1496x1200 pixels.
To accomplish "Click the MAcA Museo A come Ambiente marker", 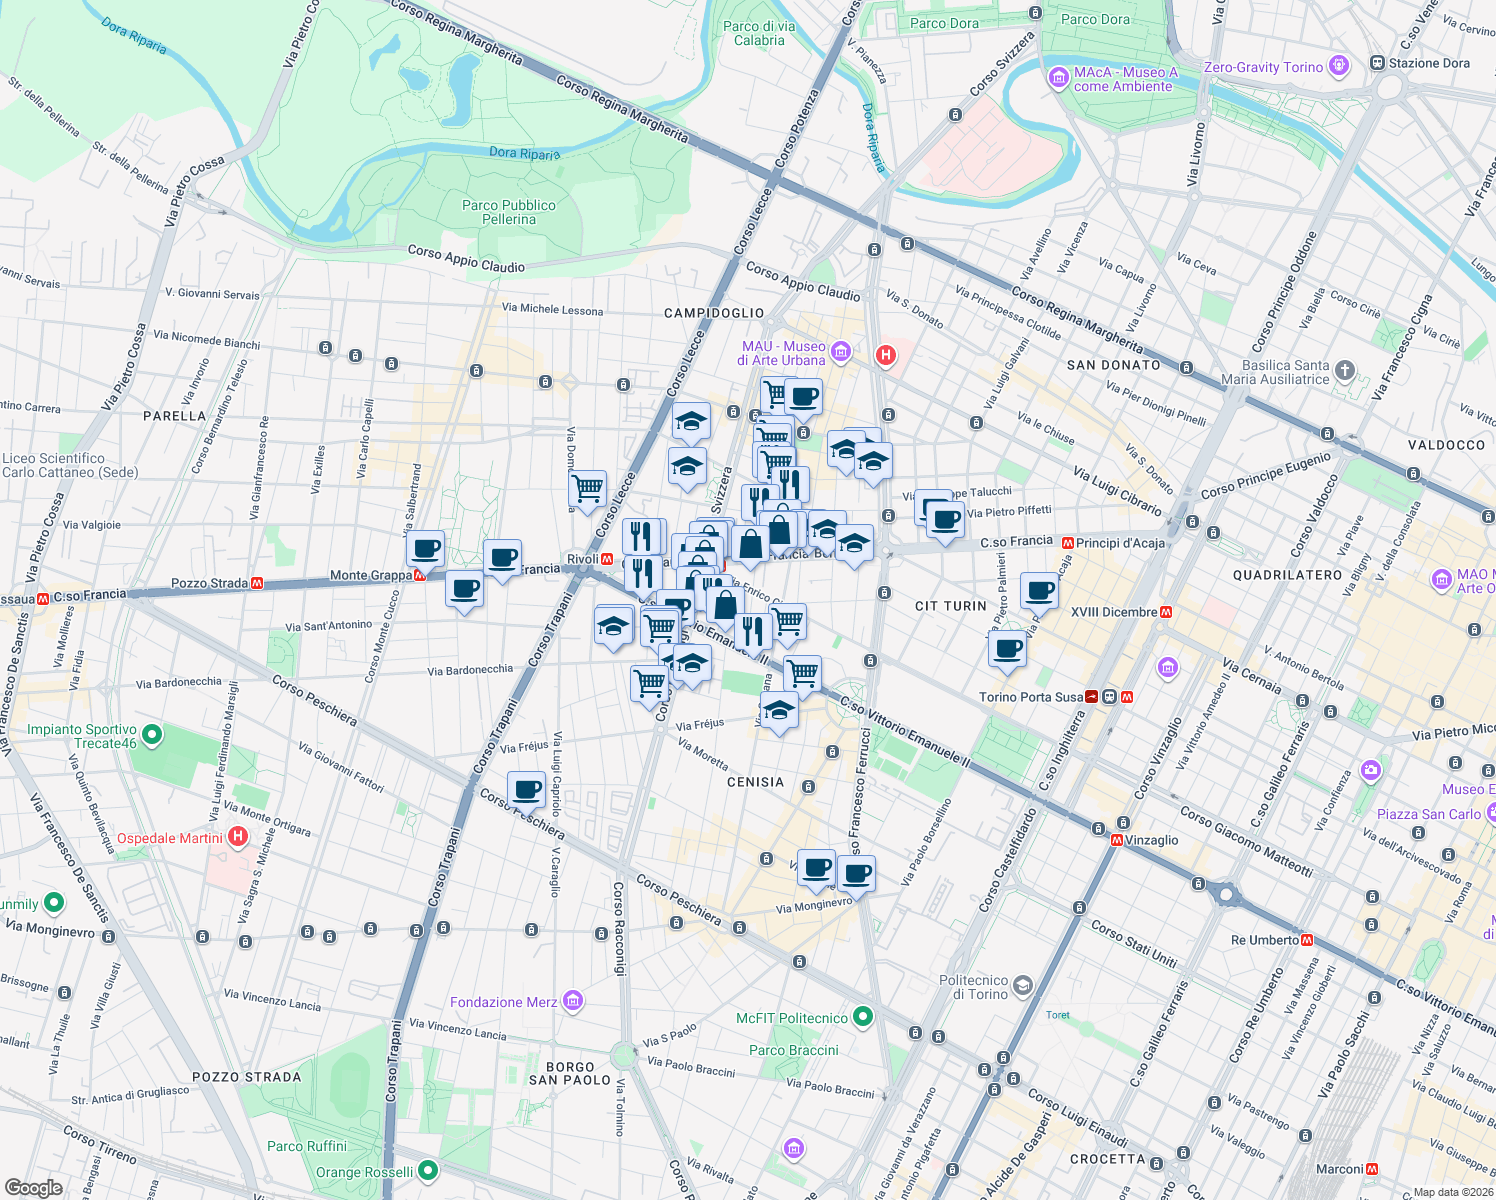I will point(1057,77).
